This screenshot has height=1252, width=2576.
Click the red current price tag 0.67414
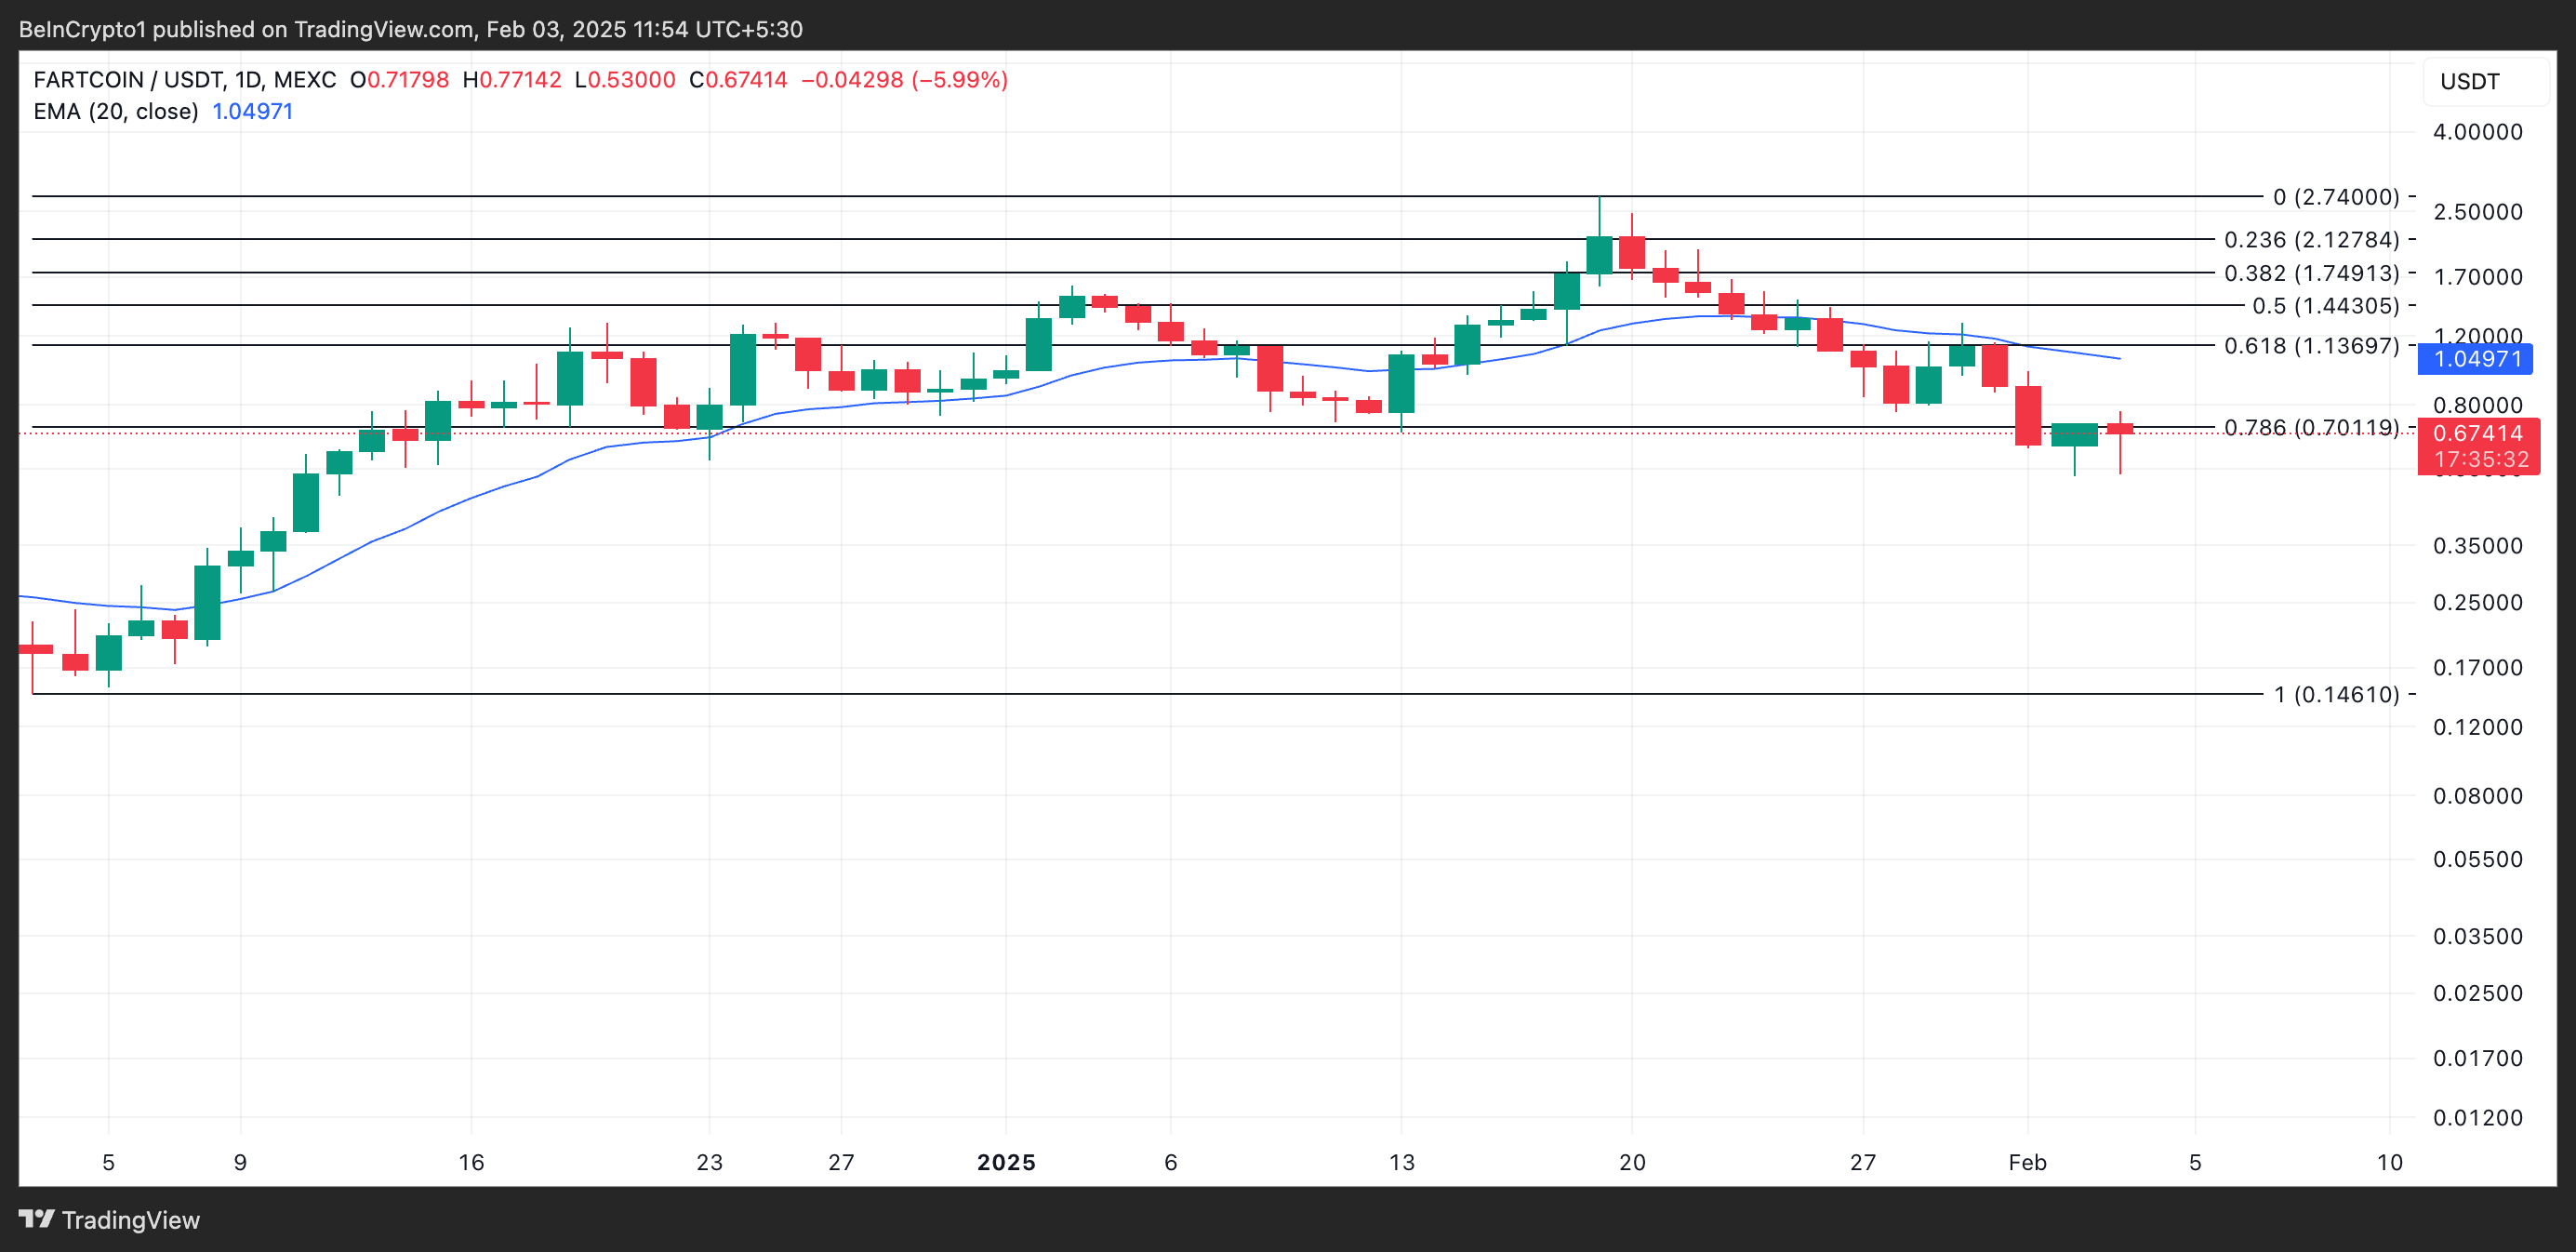pyautogui.click(x=2477, y=434)
